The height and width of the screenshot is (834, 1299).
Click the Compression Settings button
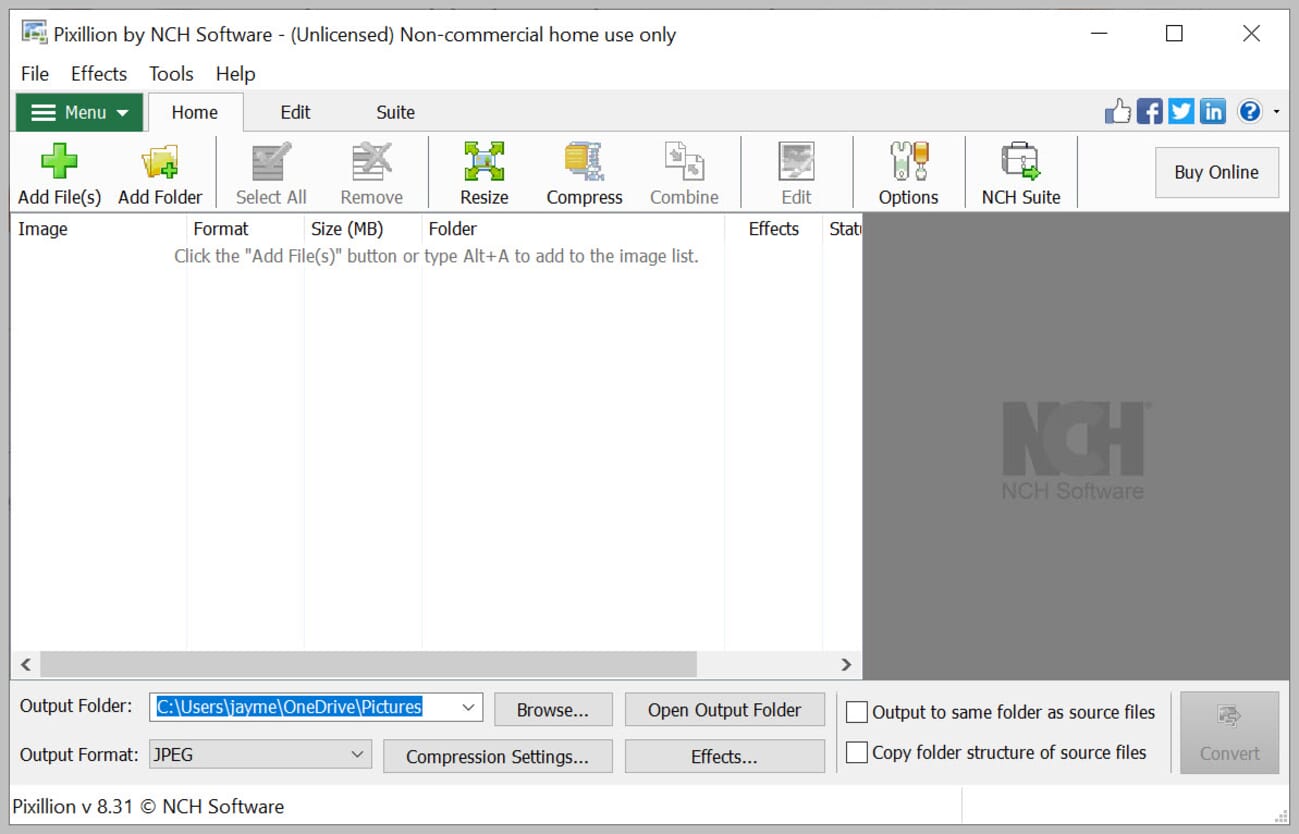(497, 756)
